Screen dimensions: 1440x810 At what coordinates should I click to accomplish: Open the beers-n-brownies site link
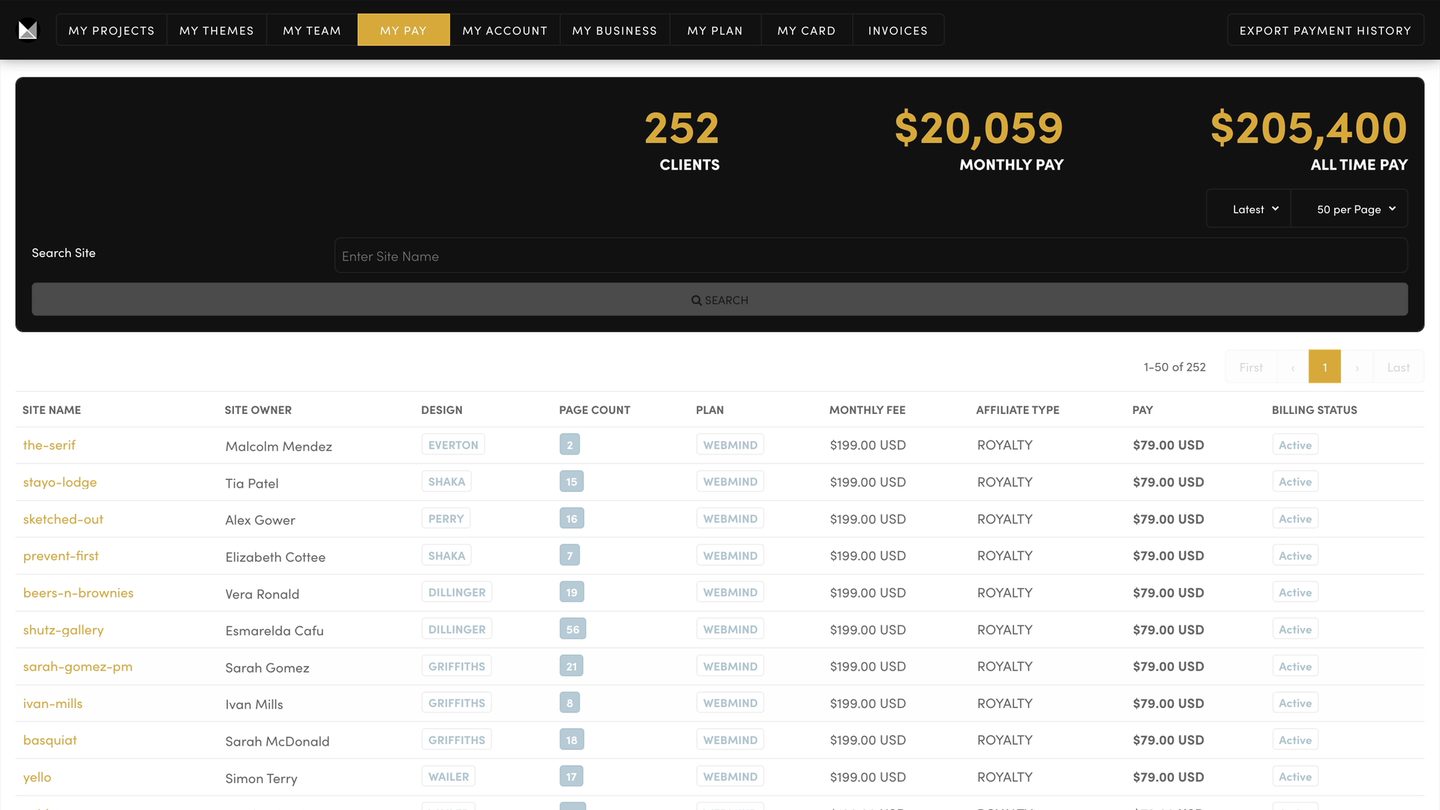78,593
